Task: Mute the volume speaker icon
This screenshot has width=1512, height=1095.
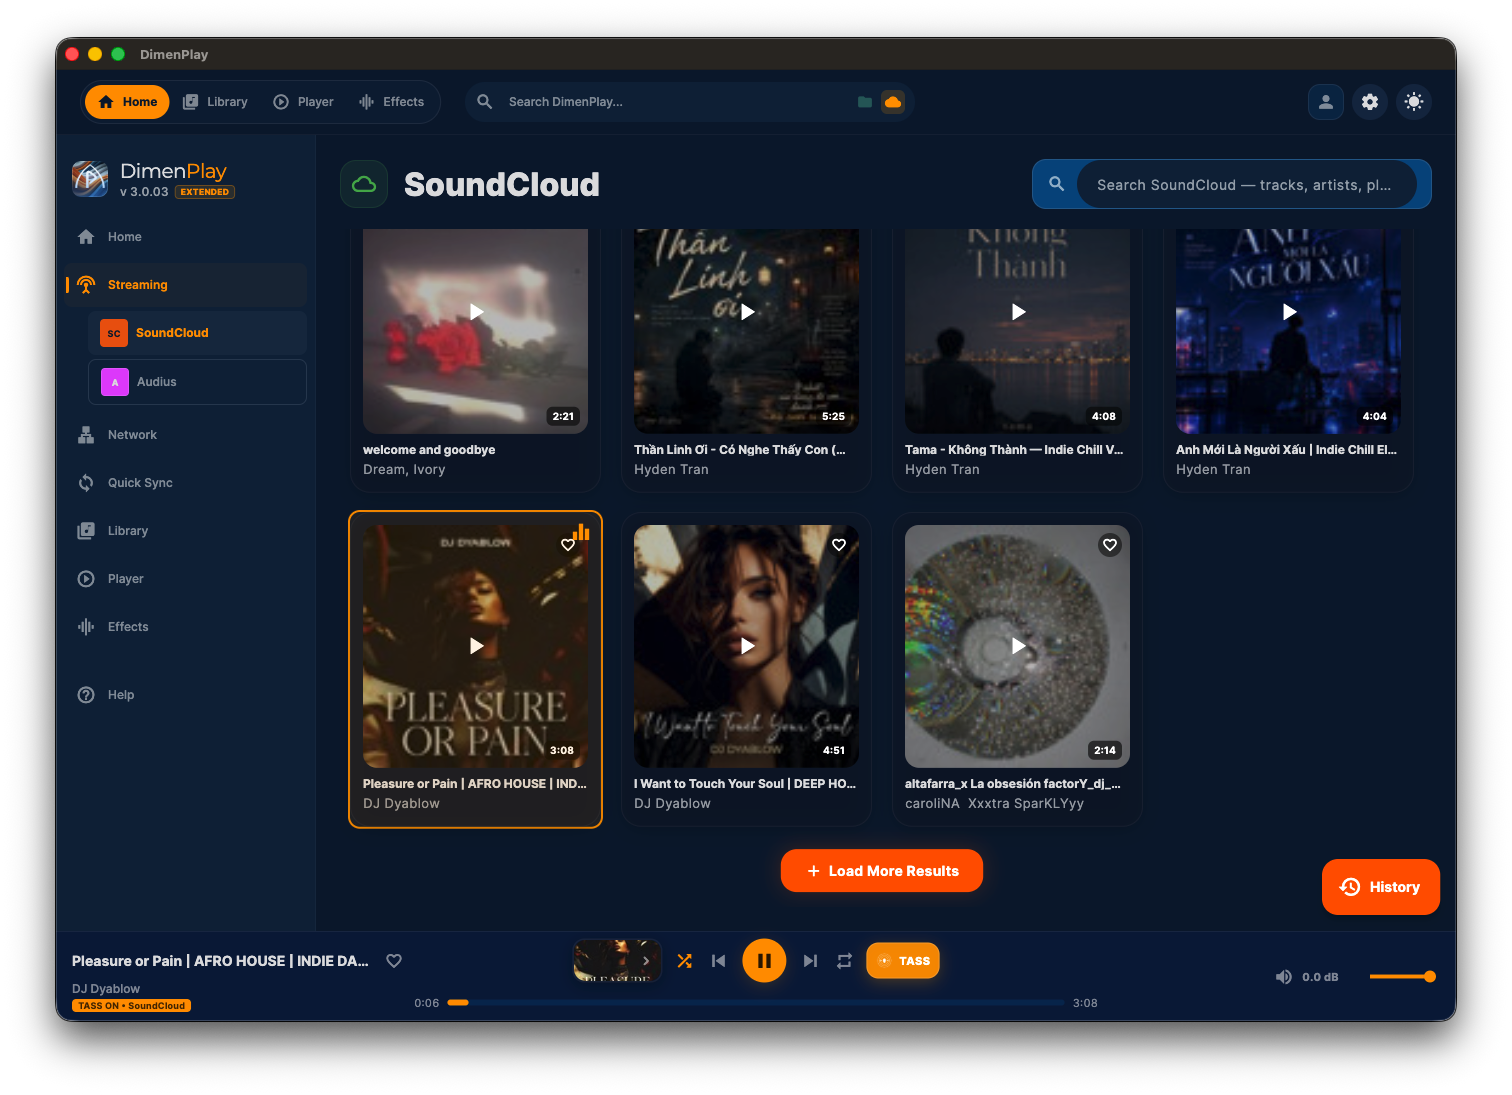Action: 1284,977
